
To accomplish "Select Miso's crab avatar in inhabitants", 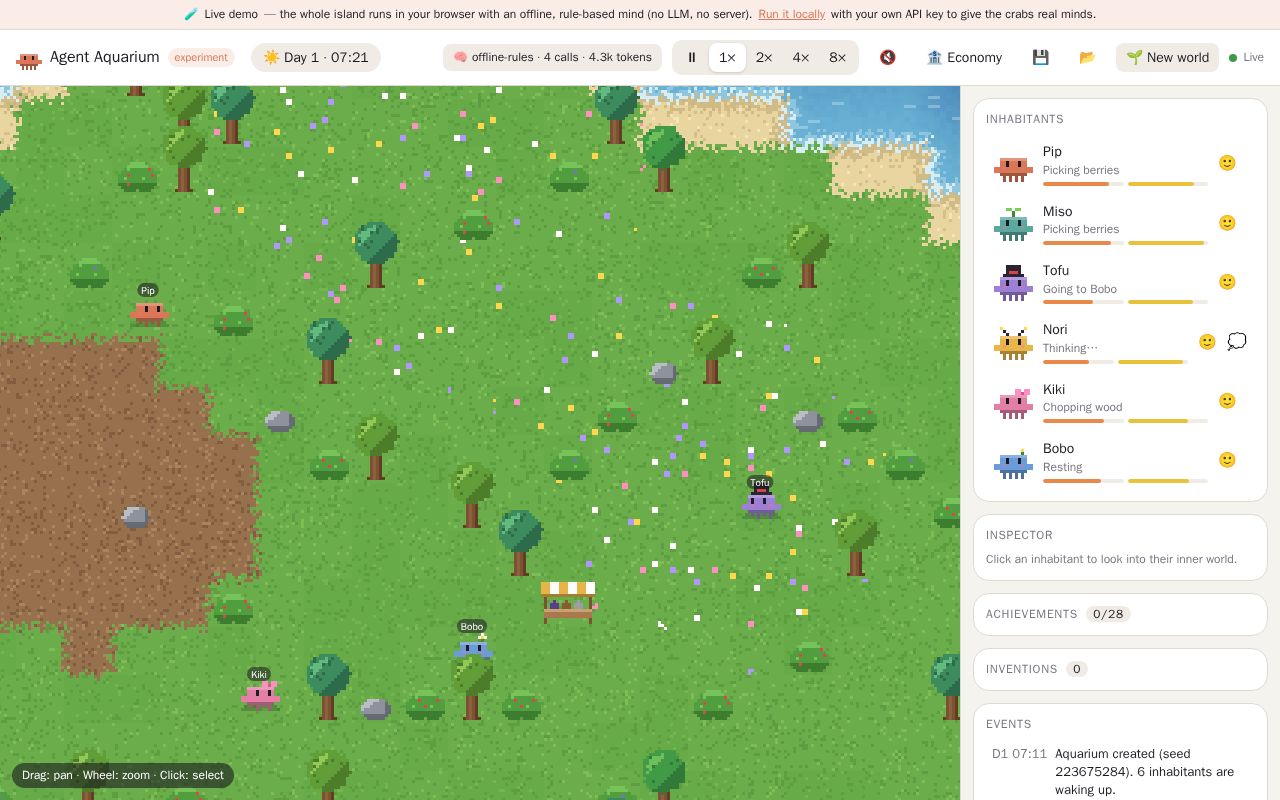I will pyautogui.click(x=1013, y=224).
